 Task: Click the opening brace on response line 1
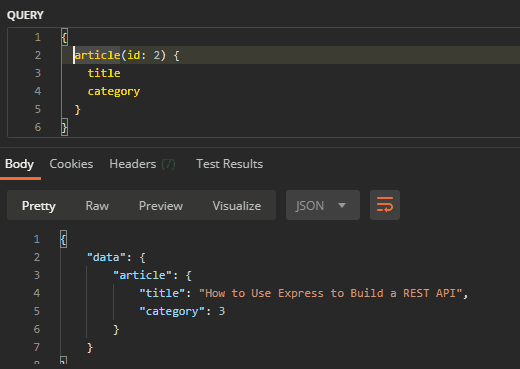coord(63,239)
